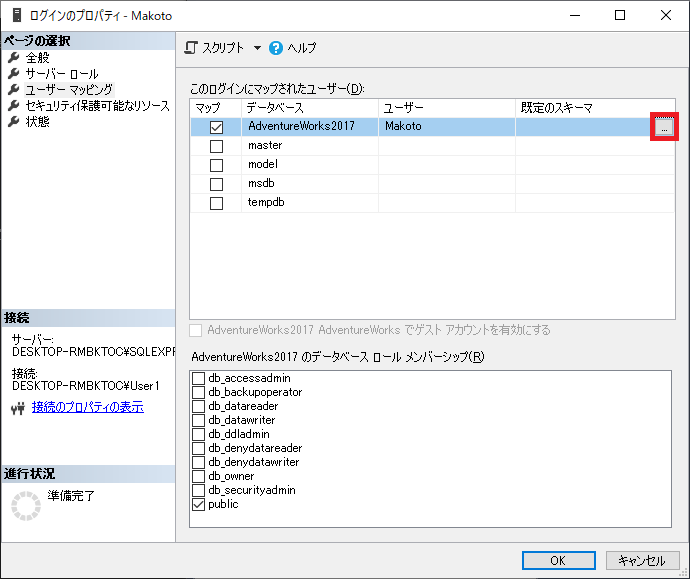Click the ヘルプ label in toolbar
Viewport: 690px width, 579px height.
point(302,48)
